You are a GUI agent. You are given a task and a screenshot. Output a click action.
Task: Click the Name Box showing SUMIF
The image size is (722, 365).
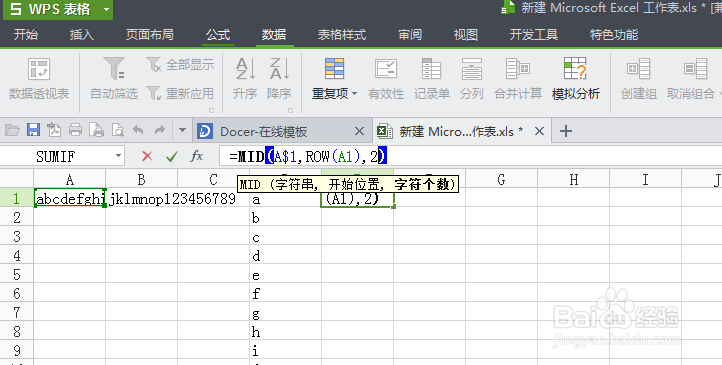tap(55, 157)
